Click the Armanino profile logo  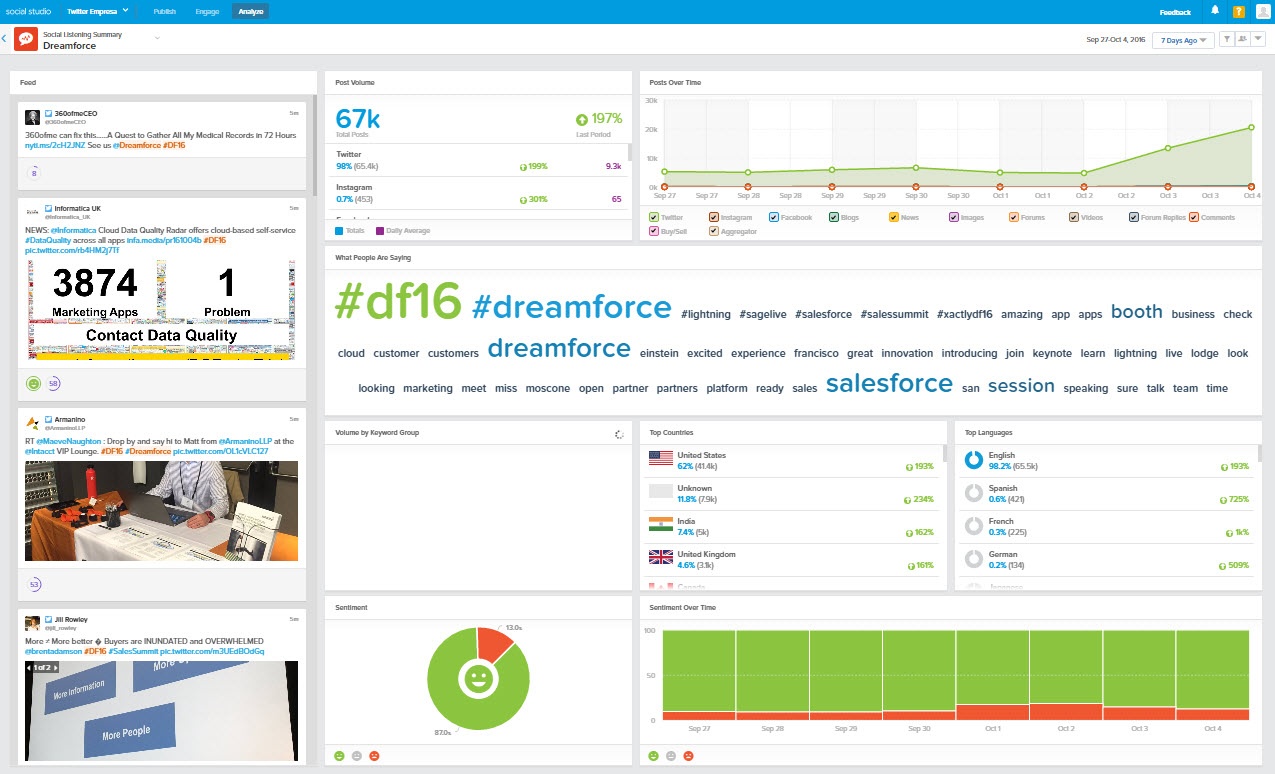pyautogui.click(x=32, y=421)
